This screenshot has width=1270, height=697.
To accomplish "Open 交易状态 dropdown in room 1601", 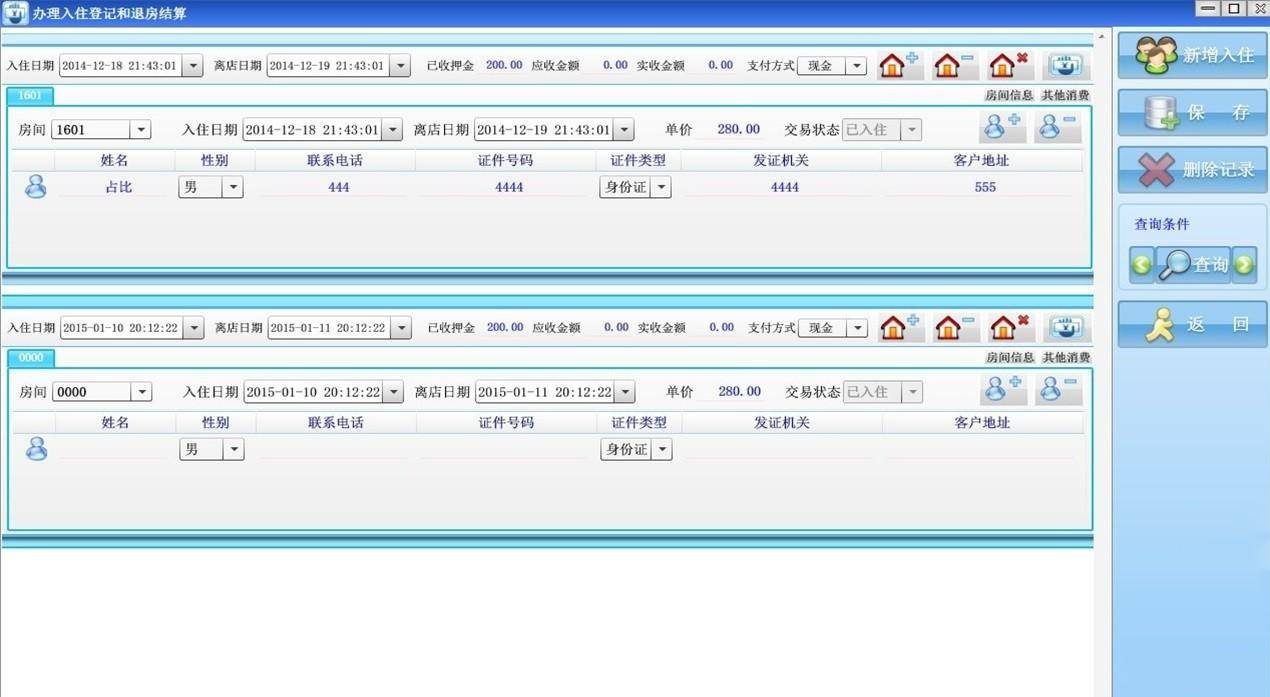I will point(911,130).
